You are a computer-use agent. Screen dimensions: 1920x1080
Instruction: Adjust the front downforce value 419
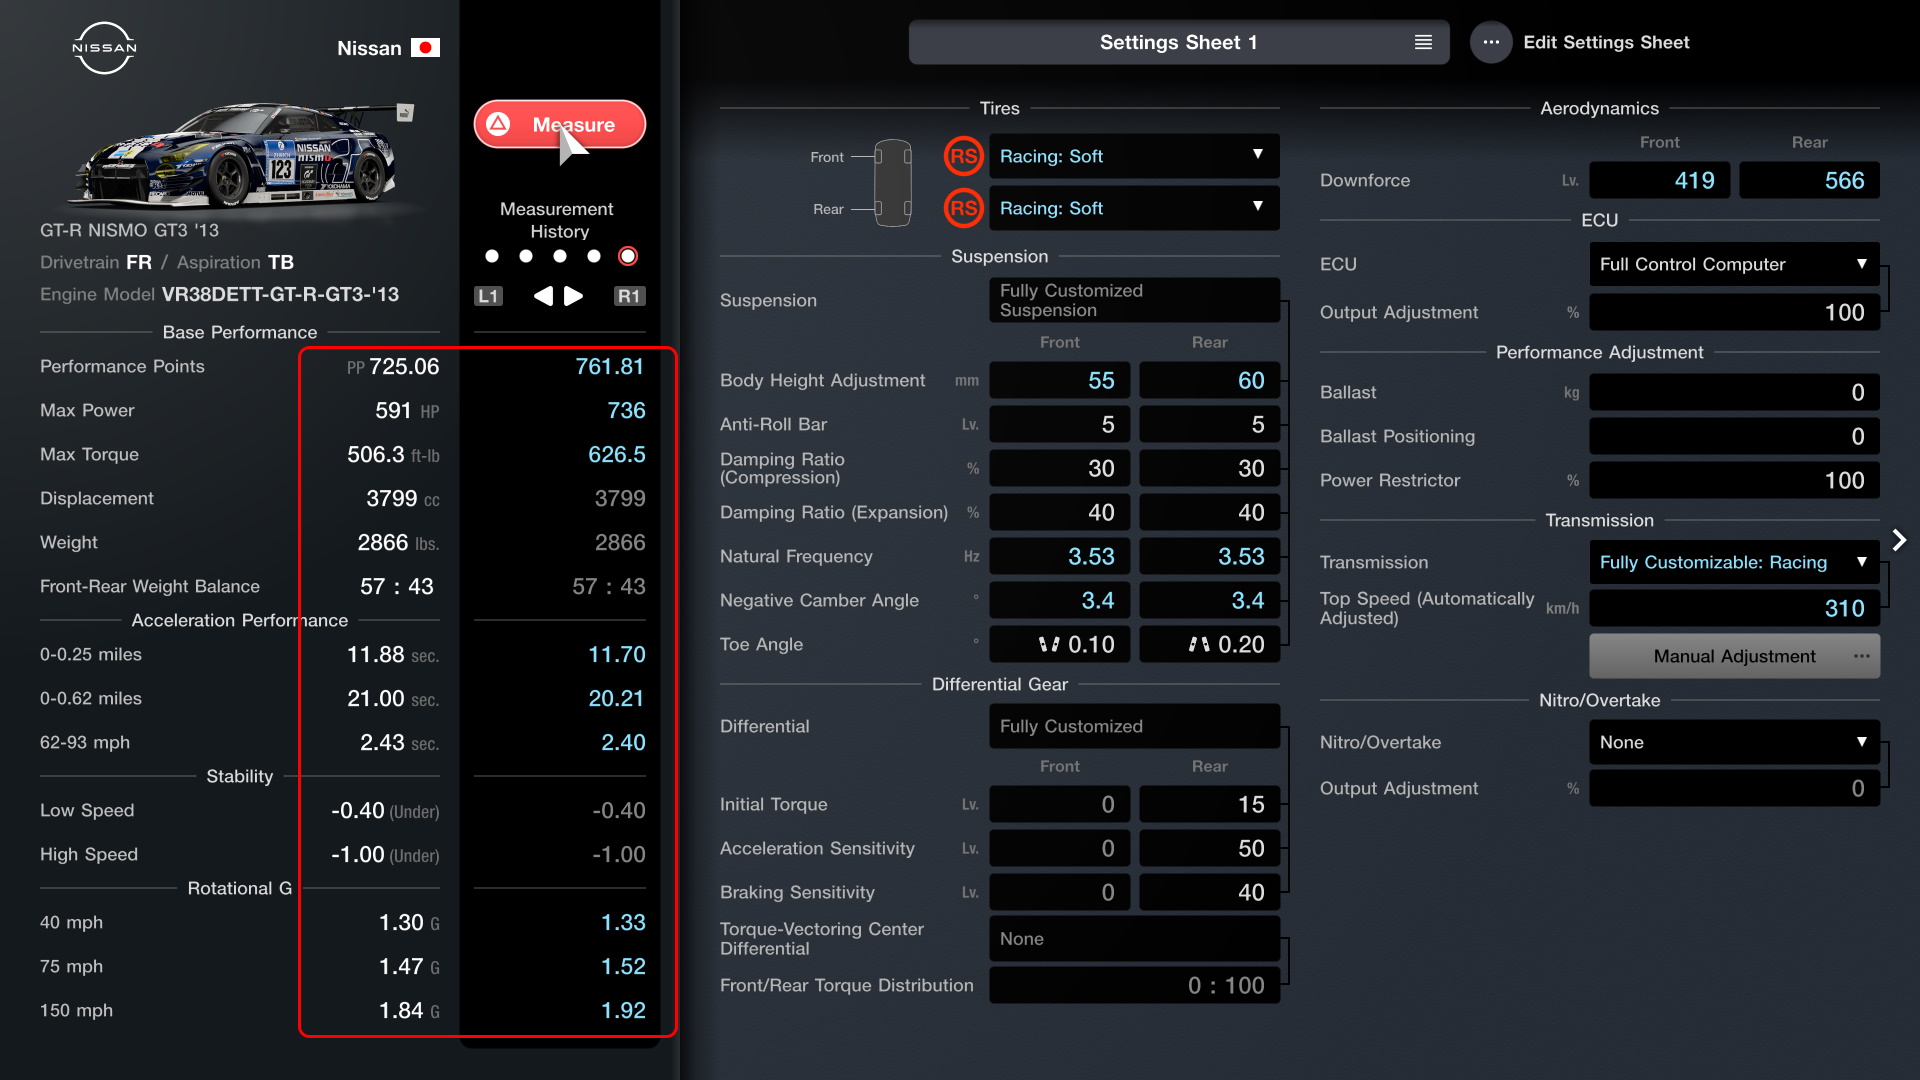tap(1659, 181)
